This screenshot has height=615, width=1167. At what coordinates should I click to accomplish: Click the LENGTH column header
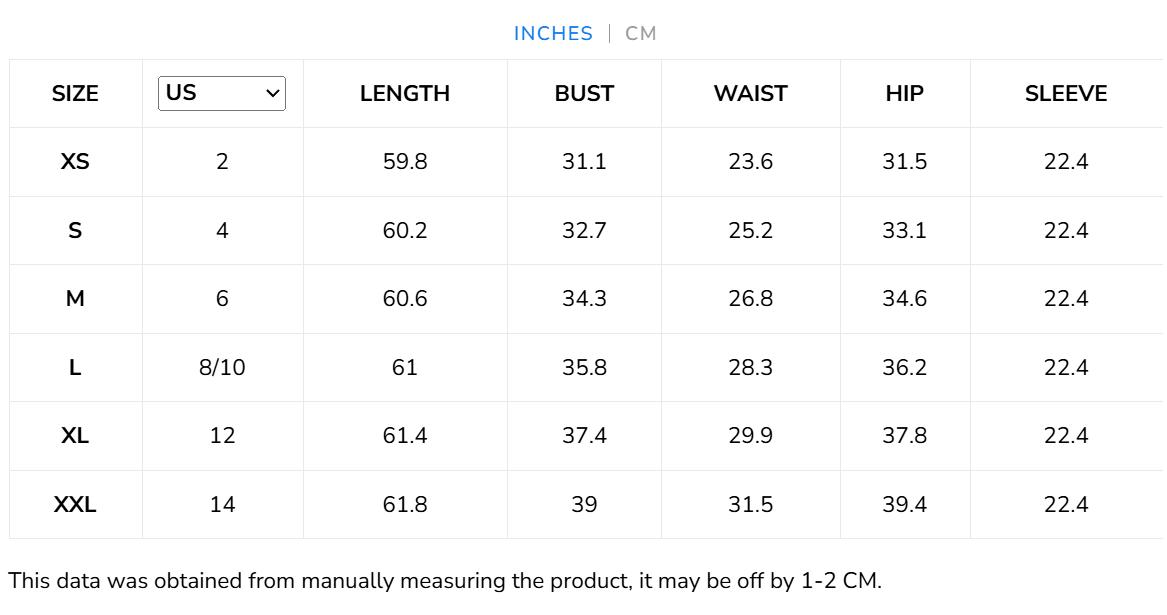405,94
